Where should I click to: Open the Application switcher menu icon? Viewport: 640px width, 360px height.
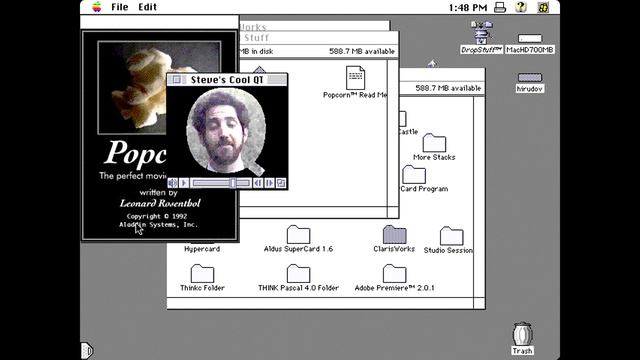543,7
